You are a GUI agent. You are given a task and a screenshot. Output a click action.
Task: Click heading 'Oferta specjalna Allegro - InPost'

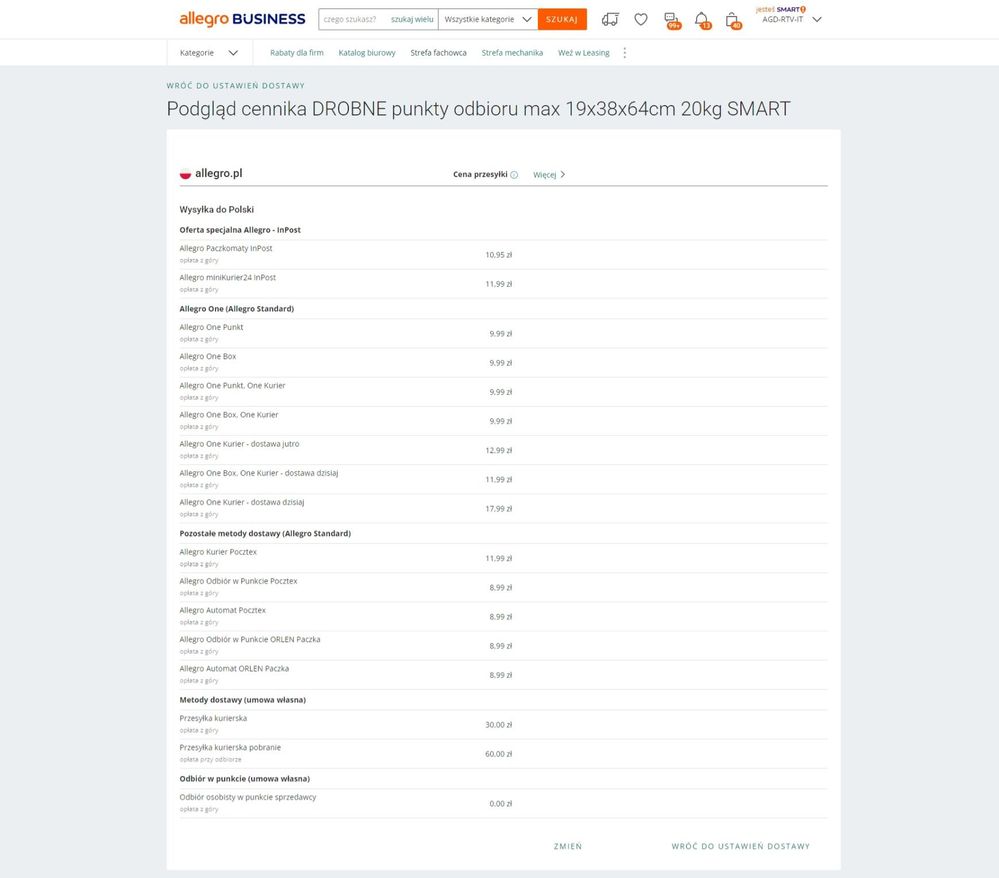coord(240,230)
